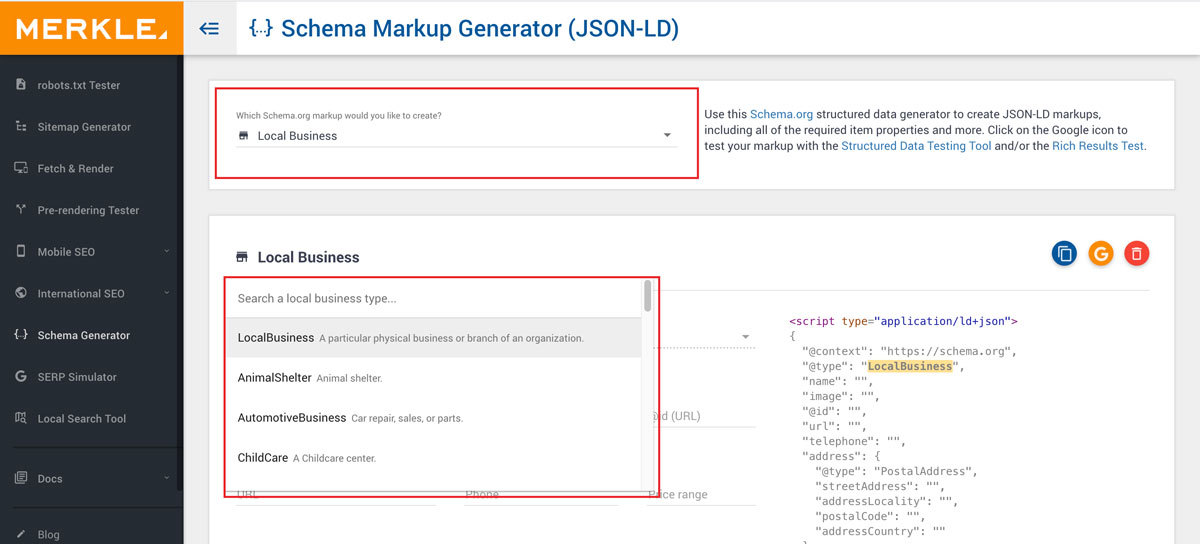Image resolution: width=1200 pixels, height=544 pixels.
Task: Click the Merkle logo
Action: 91,29
